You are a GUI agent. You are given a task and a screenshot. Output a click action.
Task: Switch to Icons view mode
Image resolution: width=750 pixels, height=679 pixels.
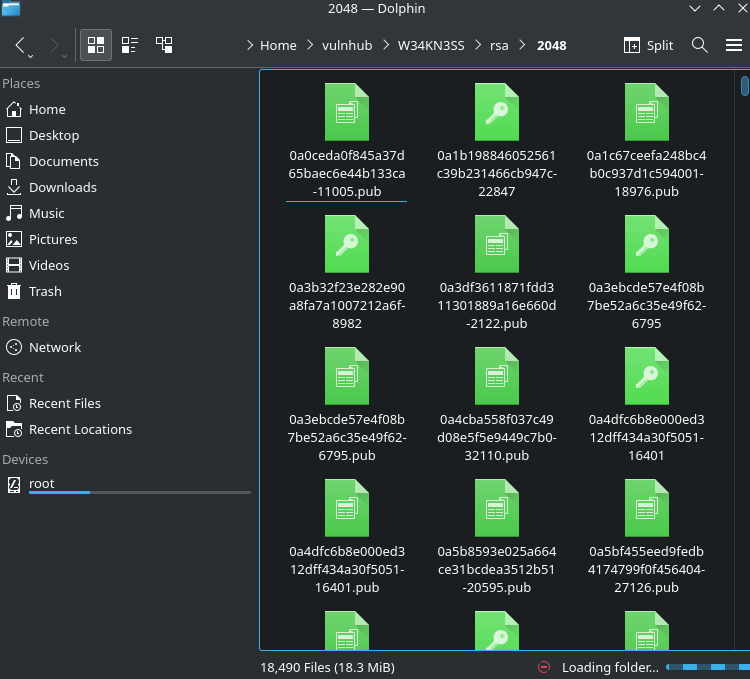[96, 45]
